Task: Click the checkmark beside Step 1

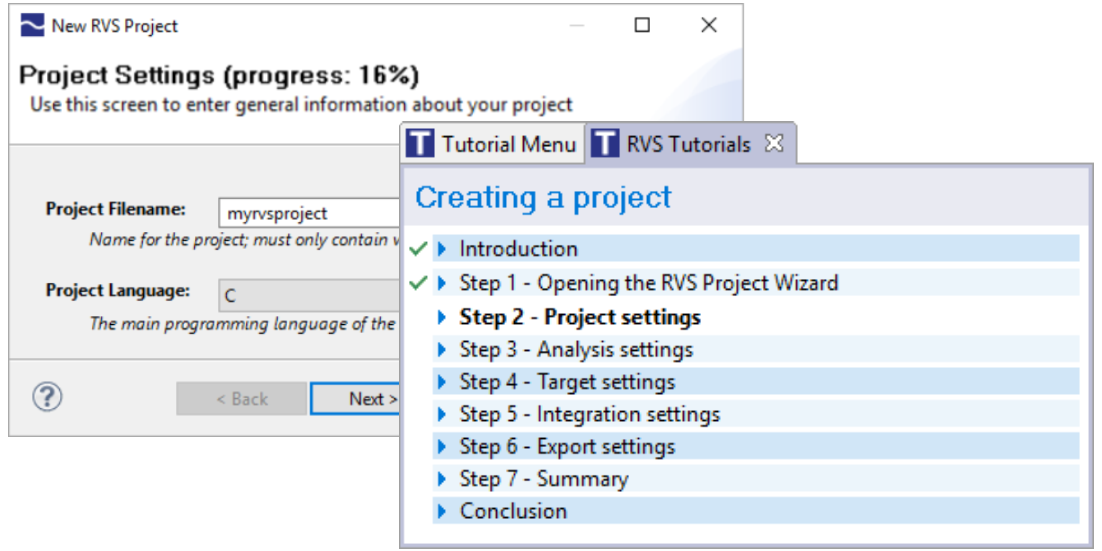Action: [419, 283]
